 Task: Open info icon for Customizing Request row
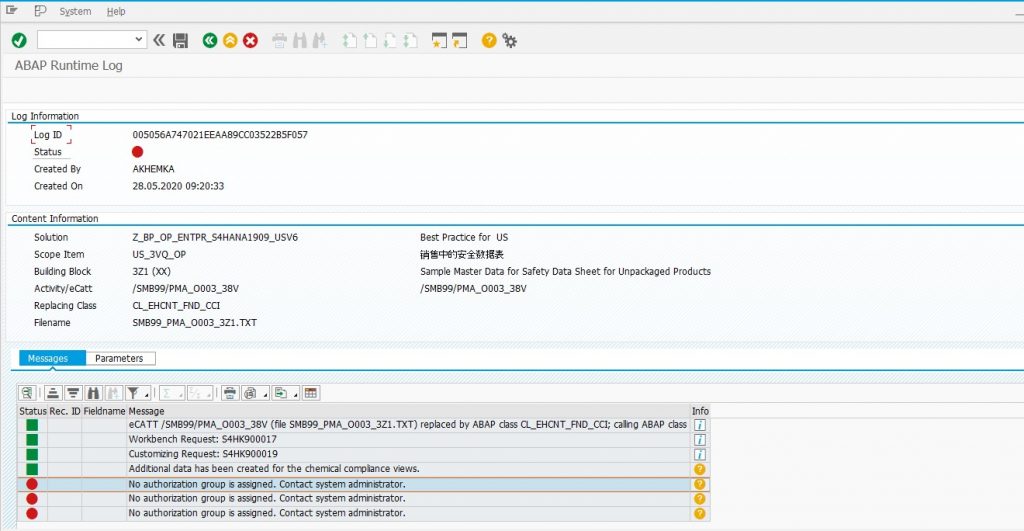[x=699, y=455]
